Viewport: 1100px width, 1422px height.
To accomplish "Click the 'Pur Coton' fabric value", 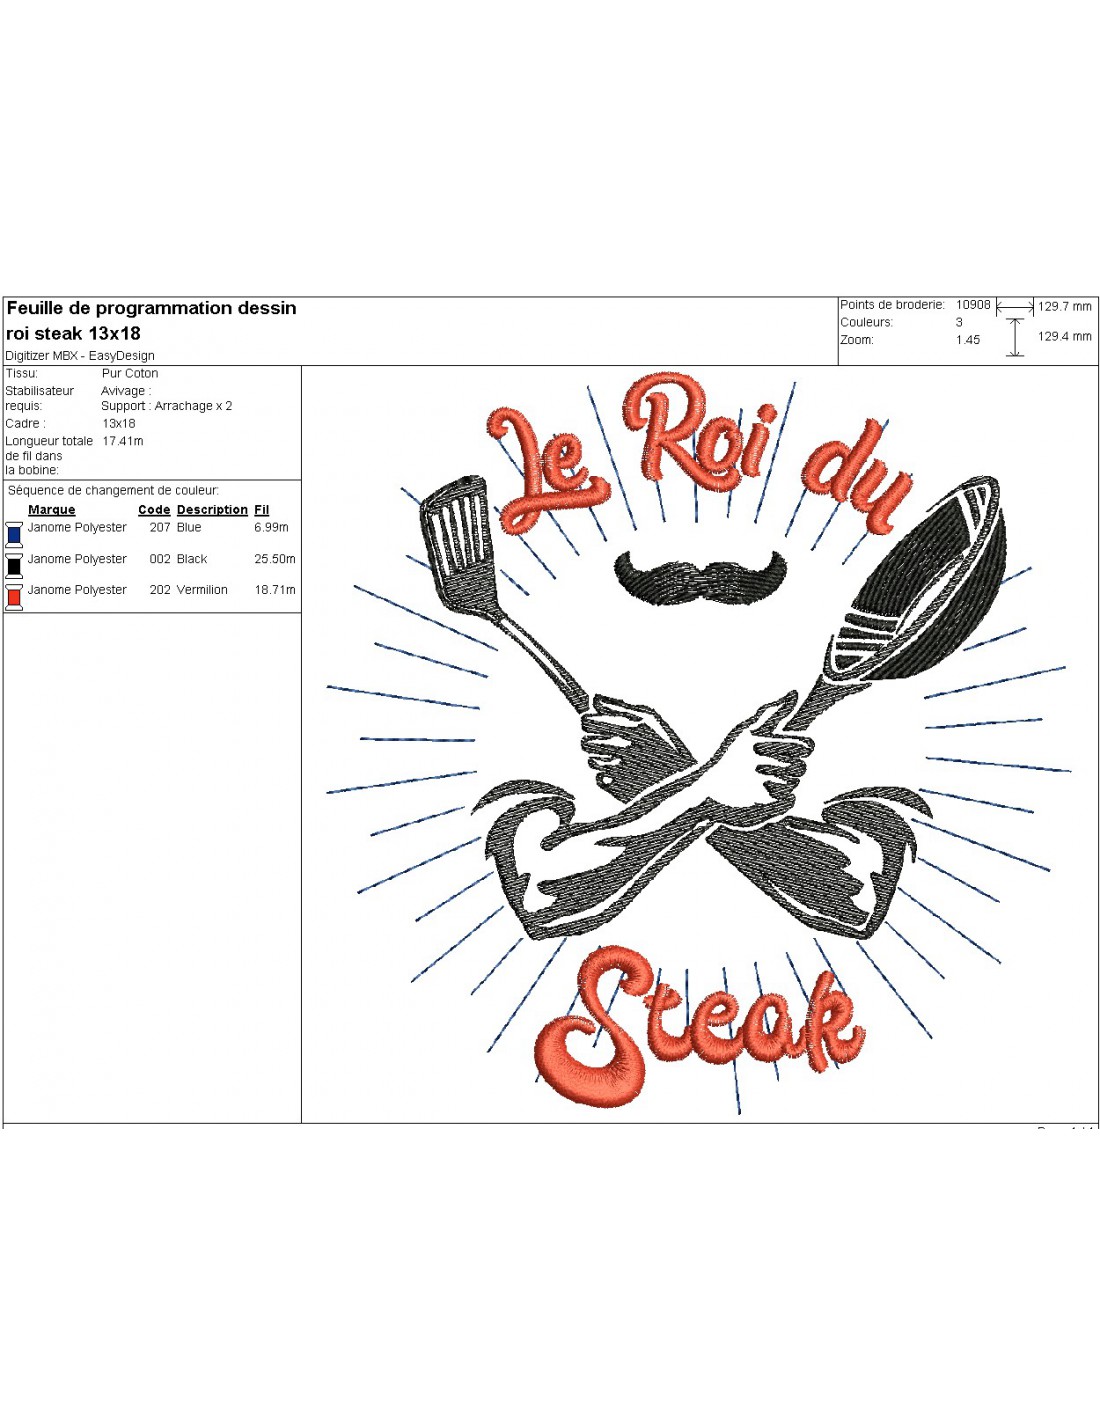I will point(130,373).
